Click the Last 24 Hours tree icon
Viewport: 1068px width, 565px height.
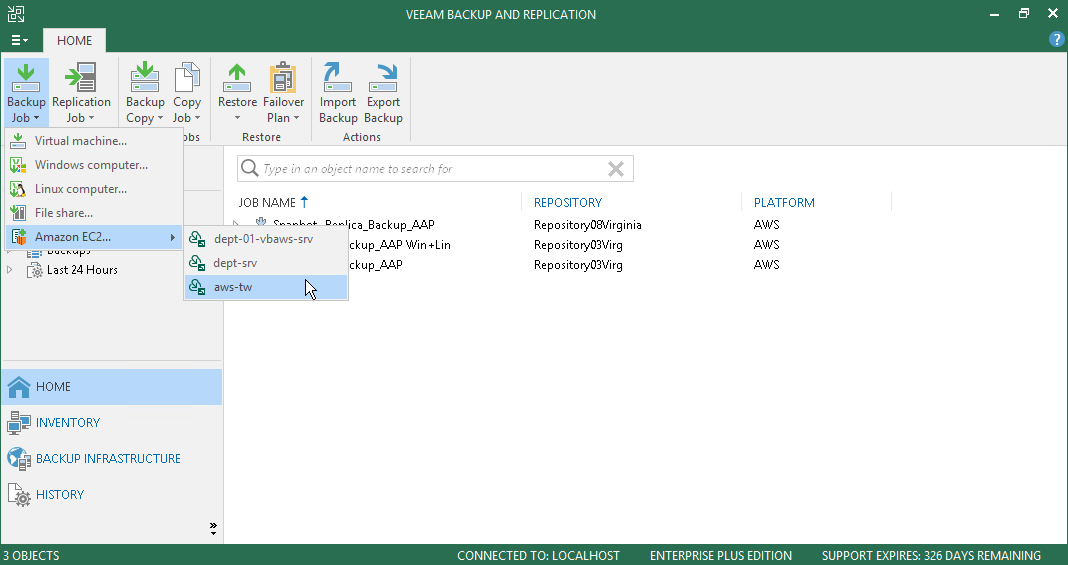coord(34,270)
